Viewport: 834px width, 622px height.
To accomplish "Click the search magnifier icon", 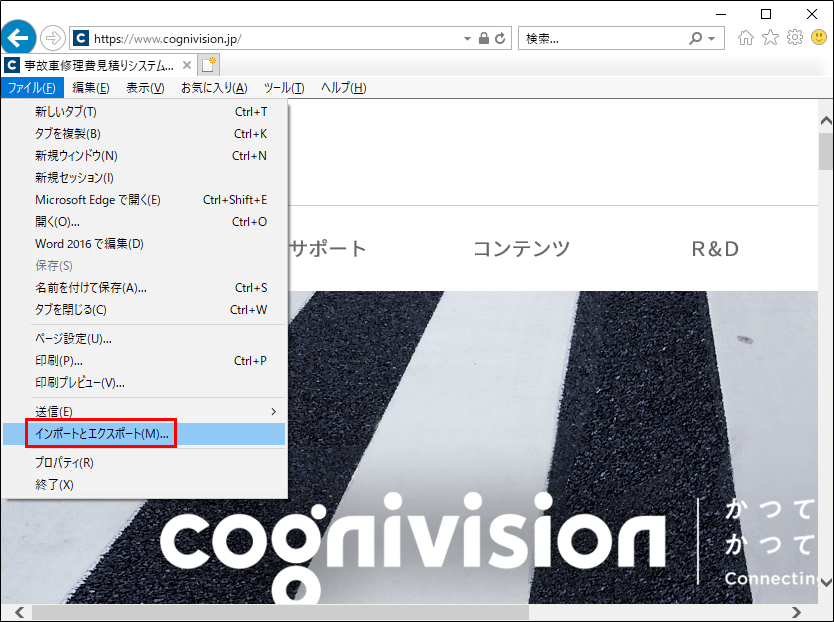I will (695, 38).
